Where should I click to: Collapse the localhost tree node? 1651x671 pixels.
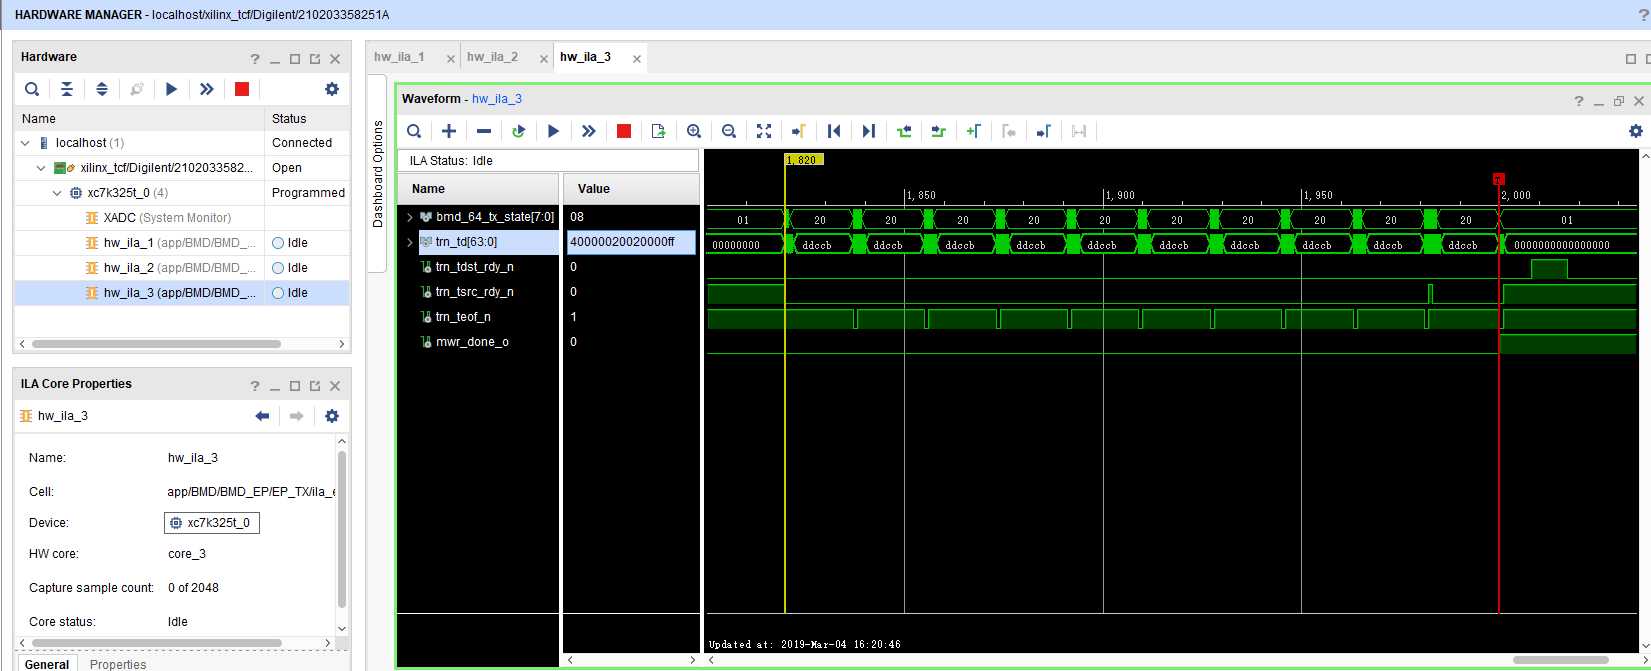26,143
